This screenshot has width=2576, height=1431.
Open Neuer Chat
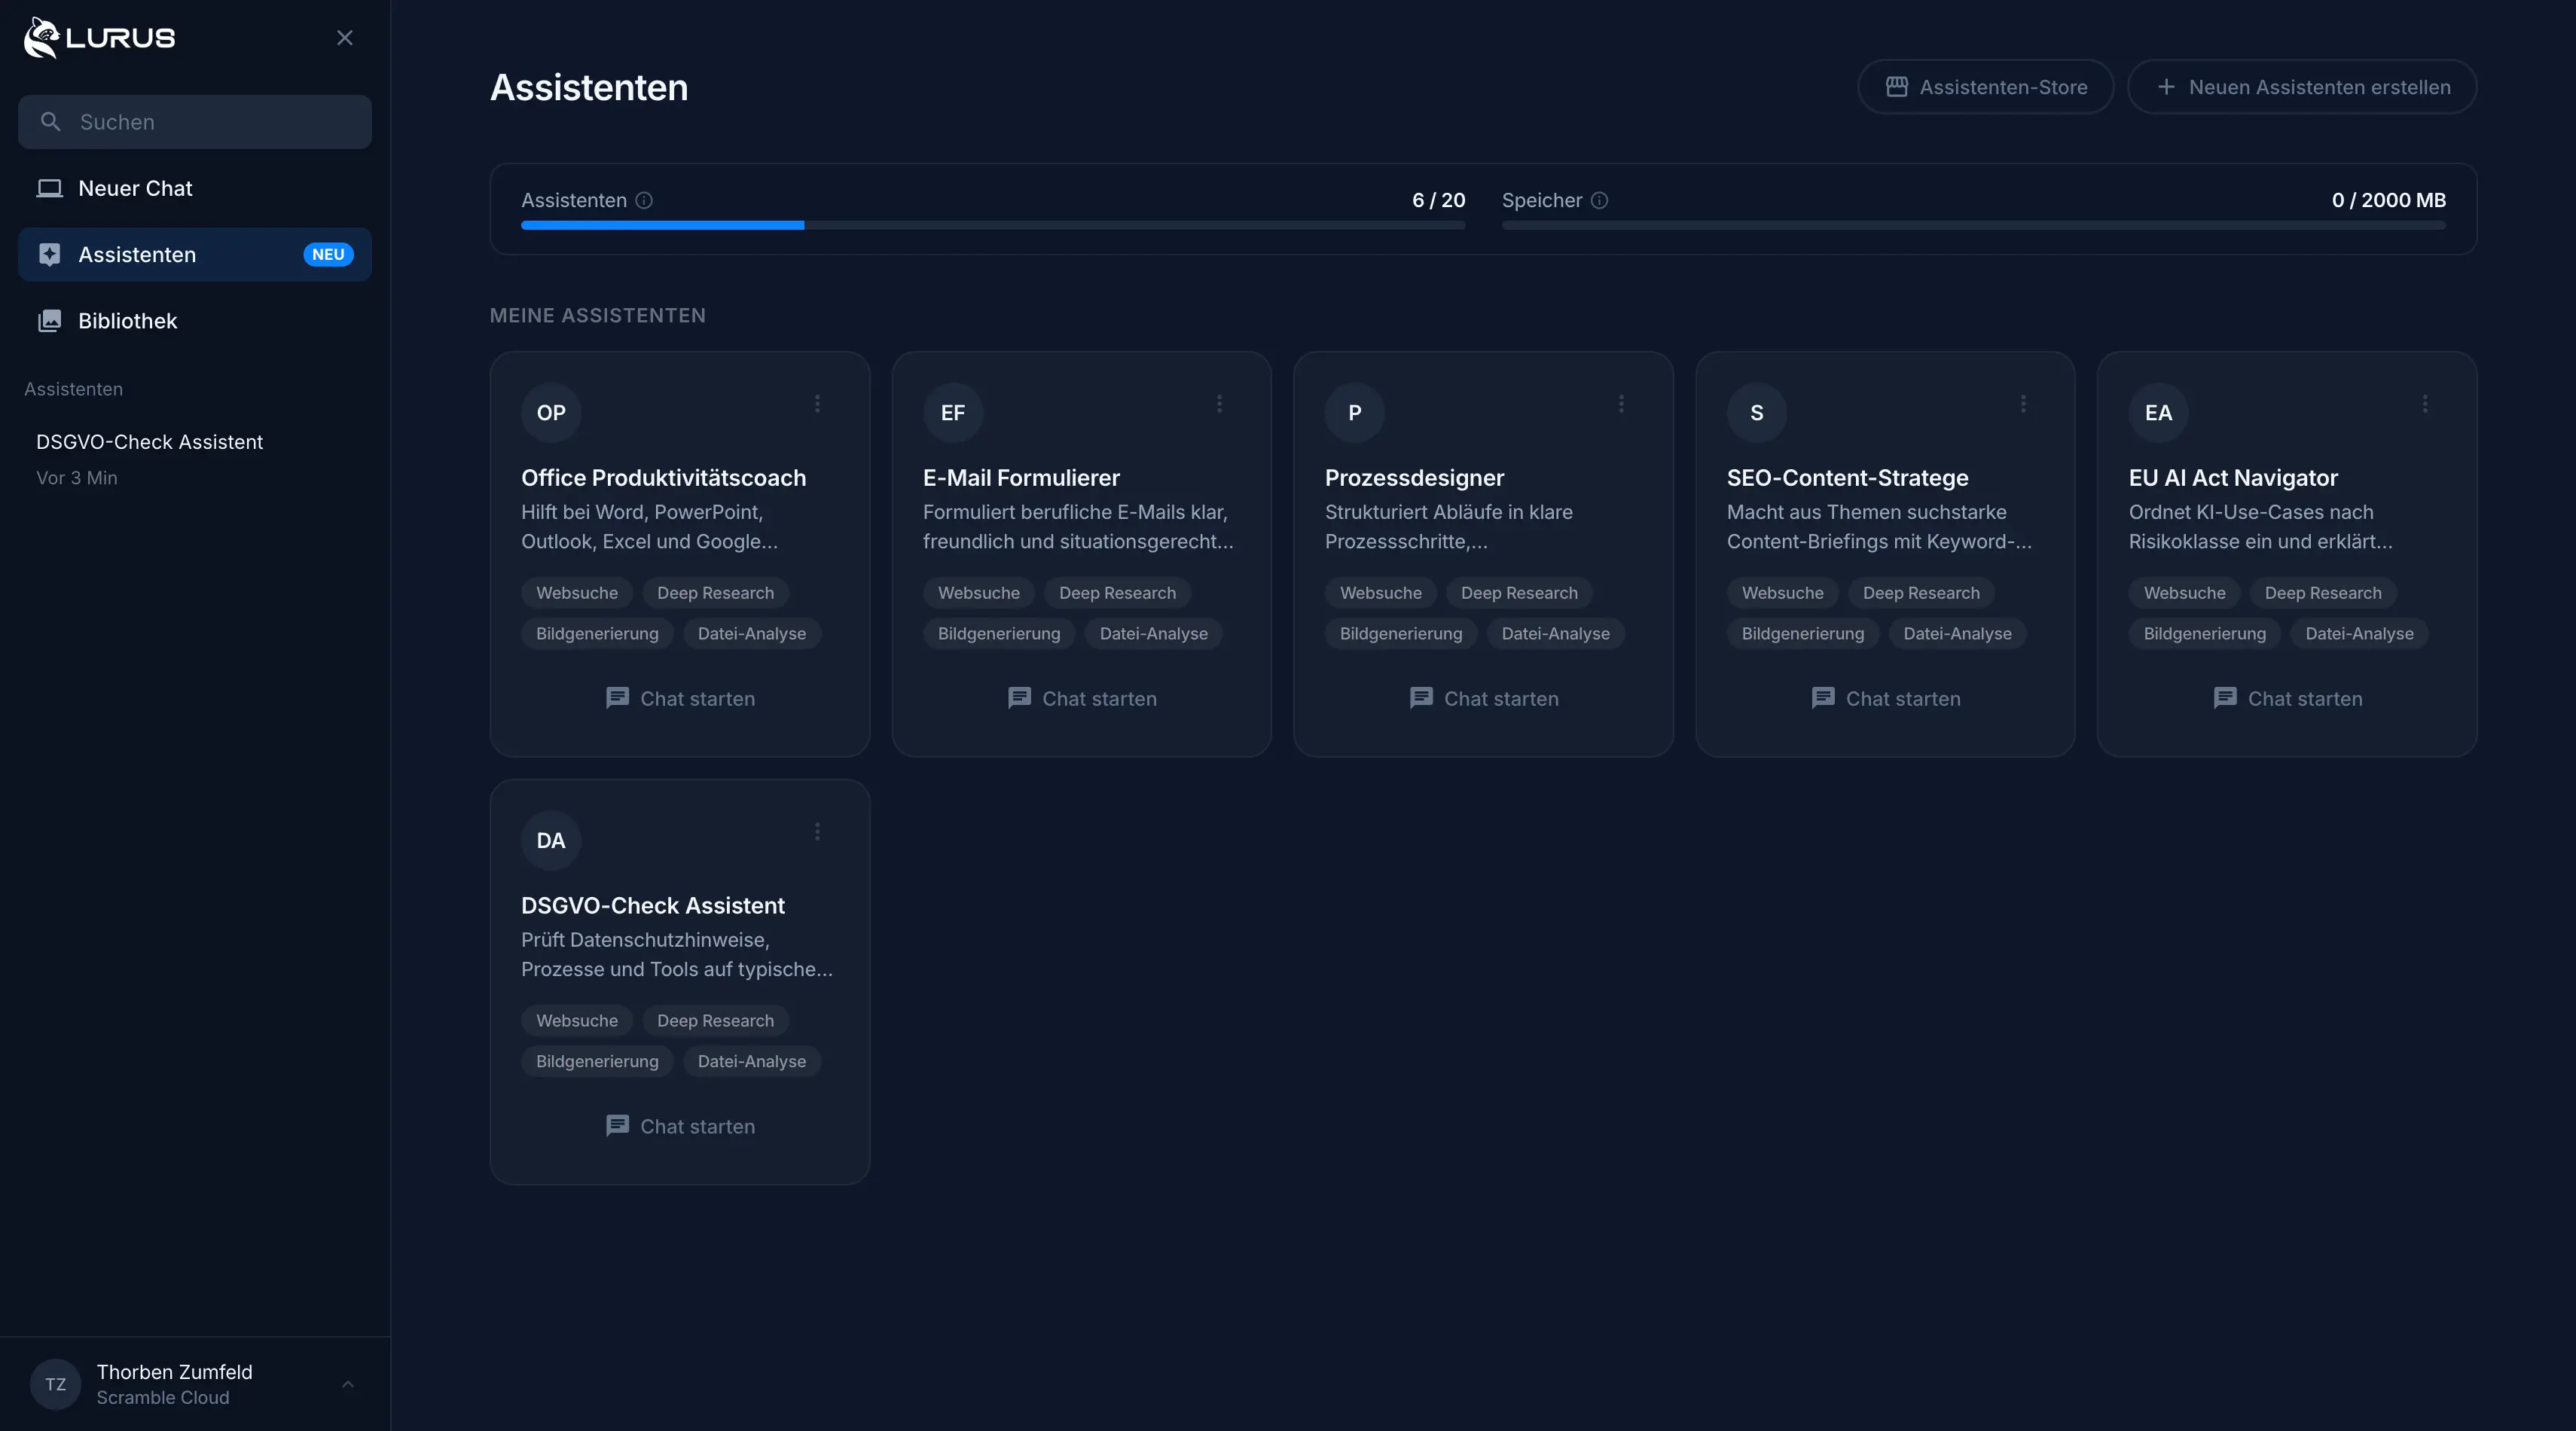[x=195, y=188]
